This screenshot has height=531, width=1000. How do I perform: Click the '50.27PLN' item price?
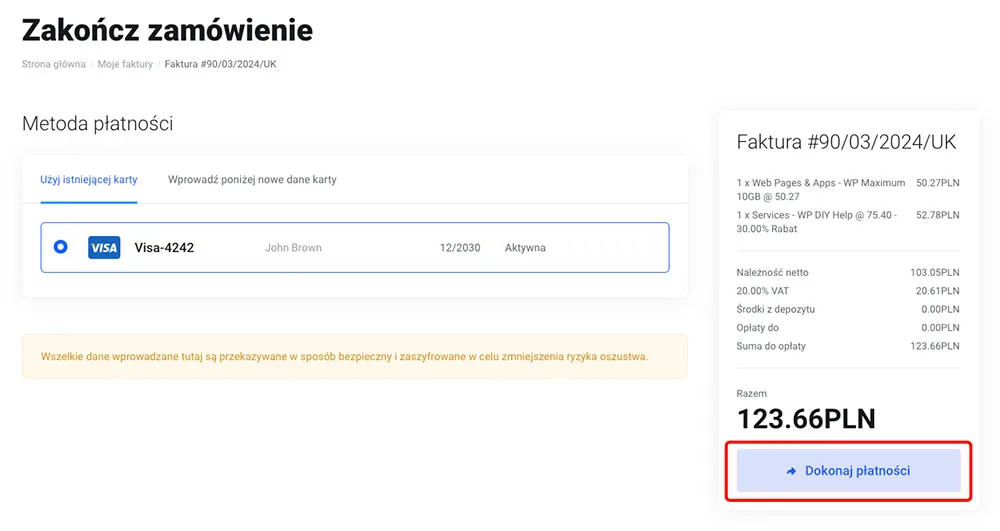[x=938, y=182]
